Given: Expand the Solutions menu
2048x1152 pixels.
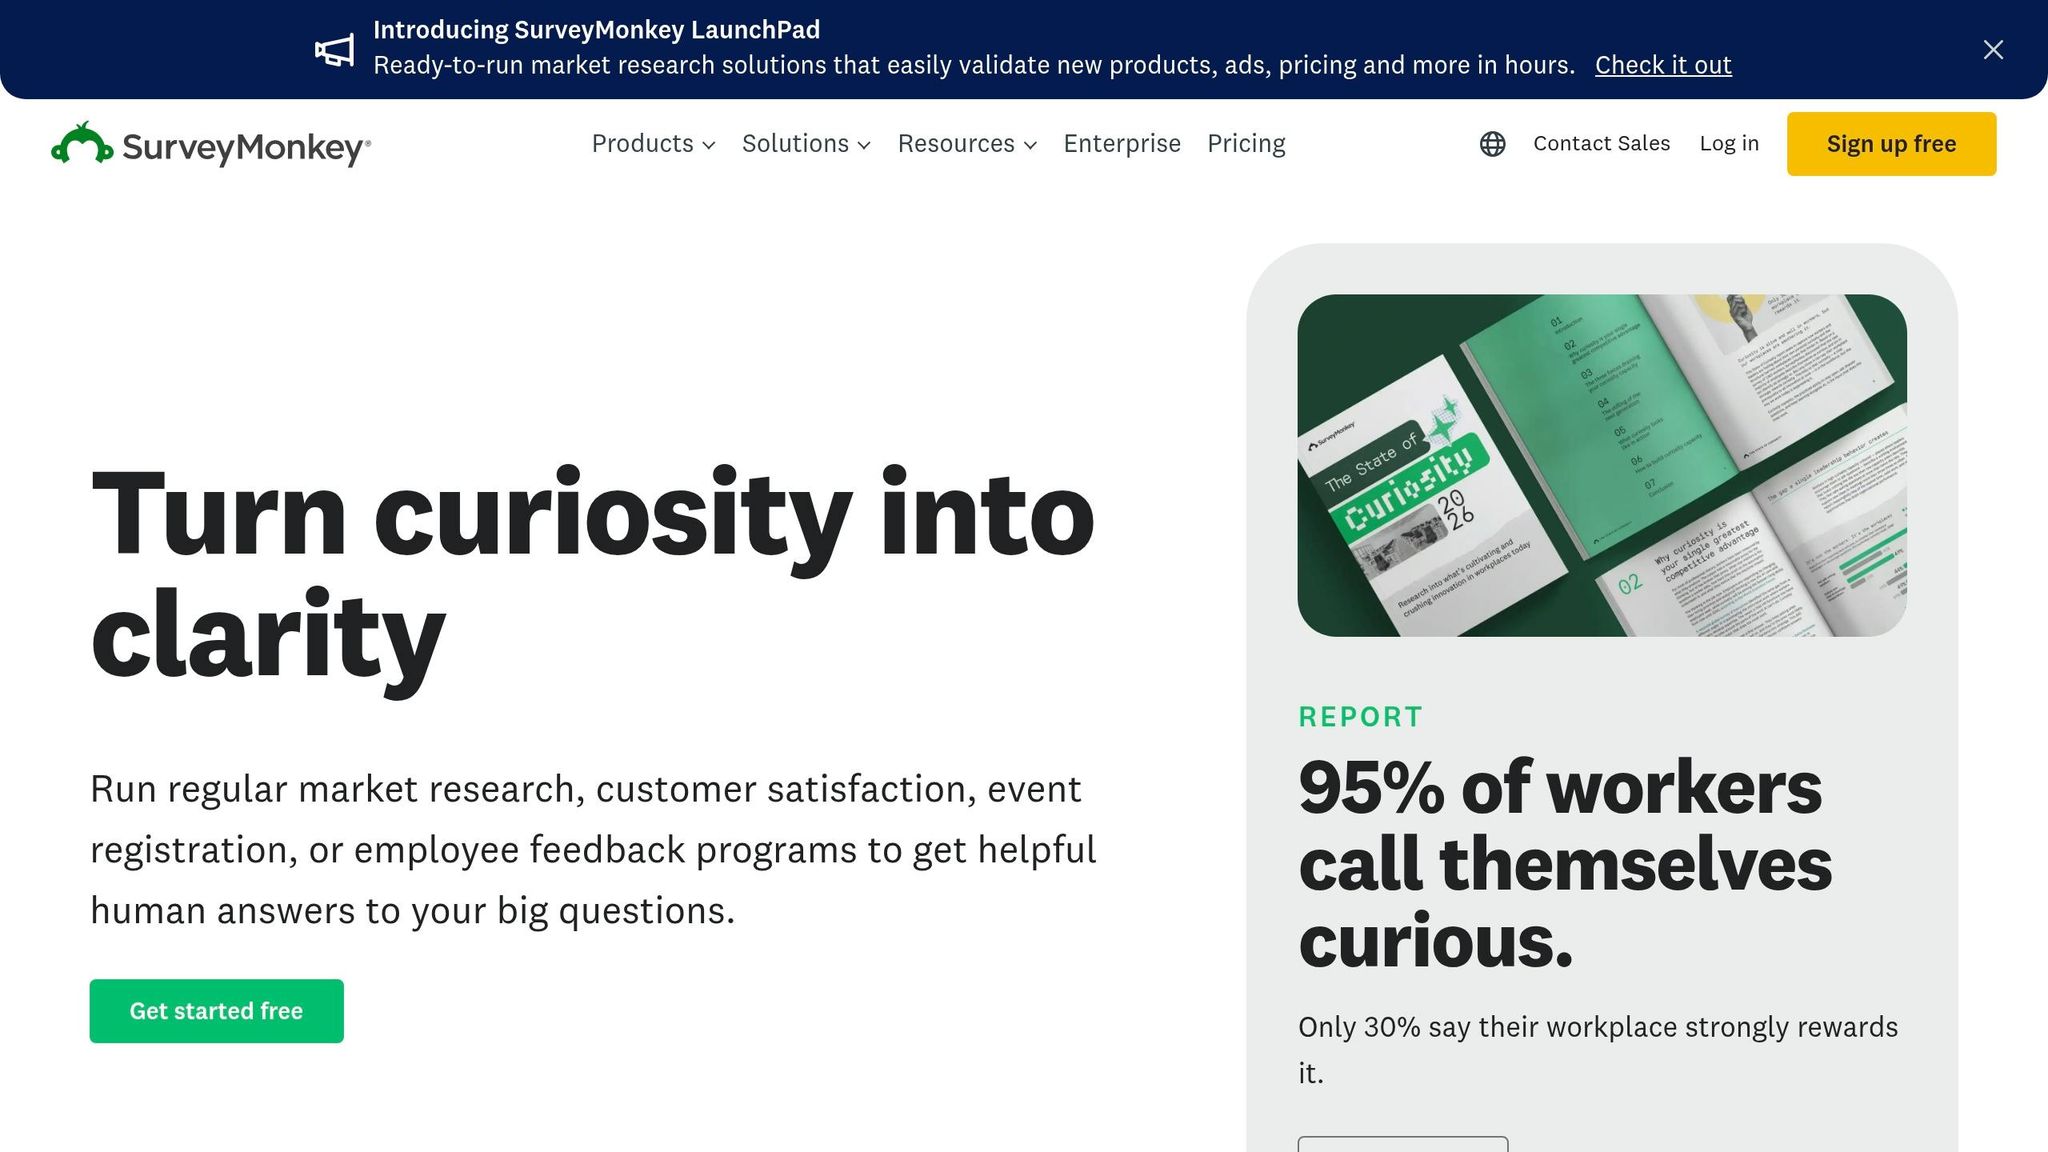Looking at the screenshot, I should [806, 144].
